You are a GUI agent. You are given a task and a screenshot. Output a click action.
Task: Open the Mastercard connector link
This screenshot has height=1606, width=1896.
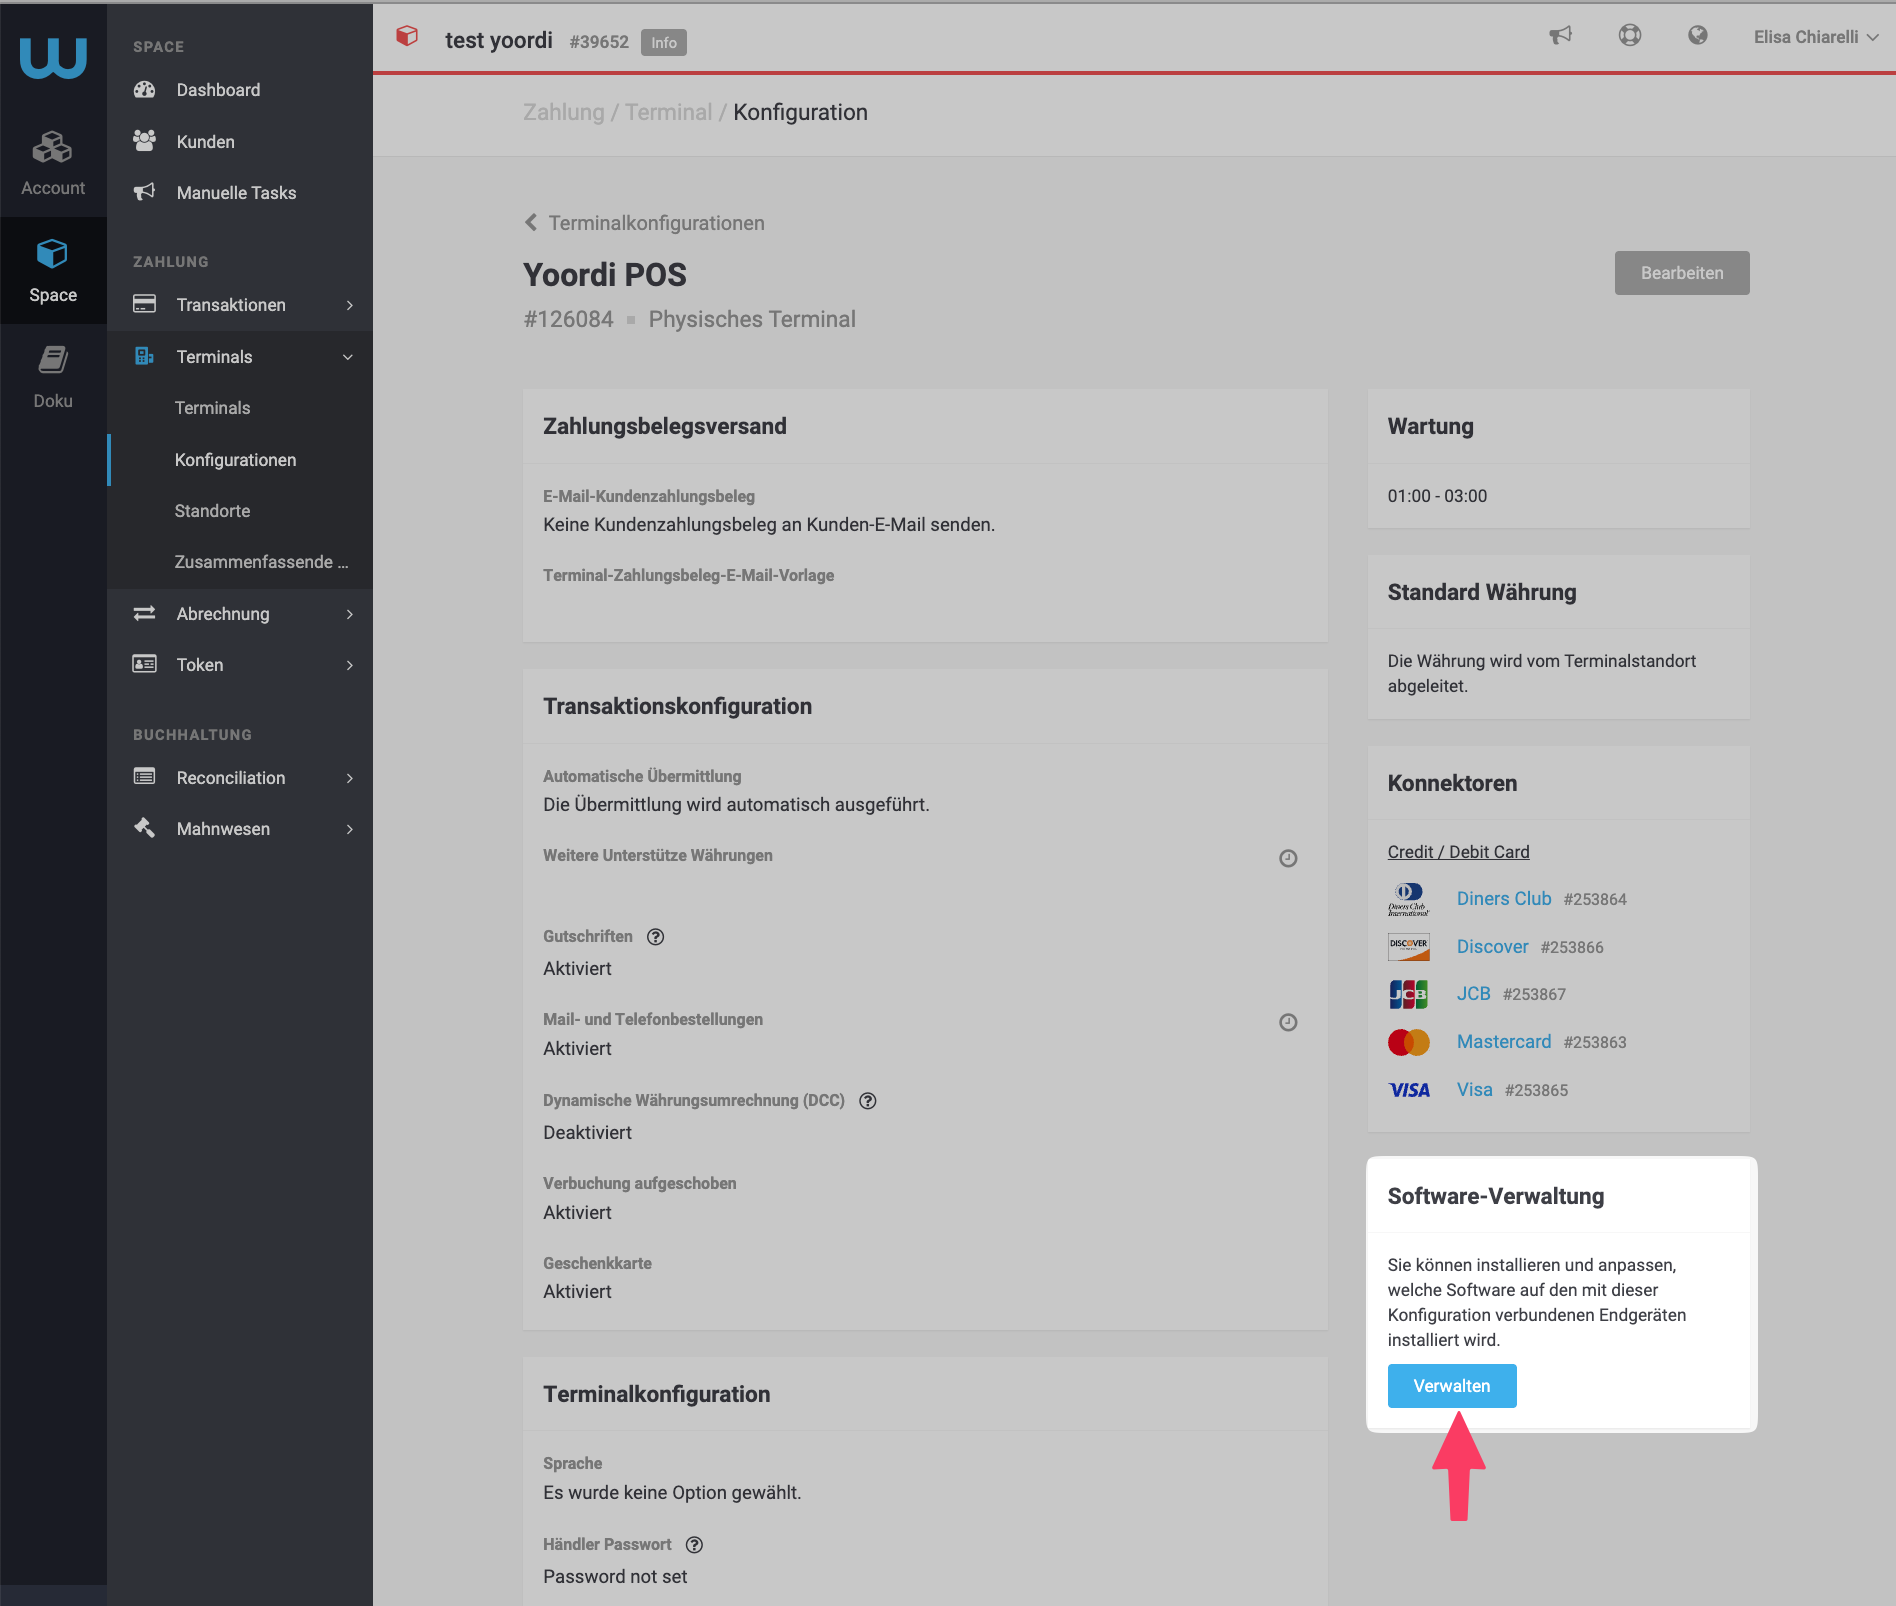coord(1504,1042)
